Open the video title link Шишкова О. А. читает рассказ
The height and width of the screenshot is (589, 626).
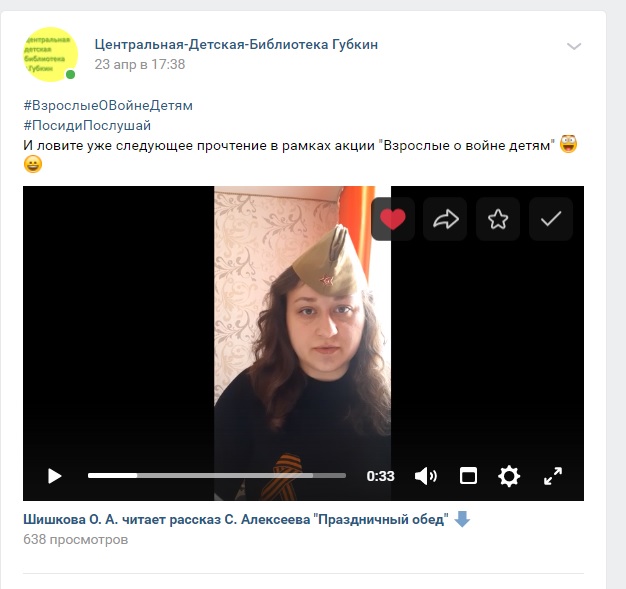(x=236, y=520)
